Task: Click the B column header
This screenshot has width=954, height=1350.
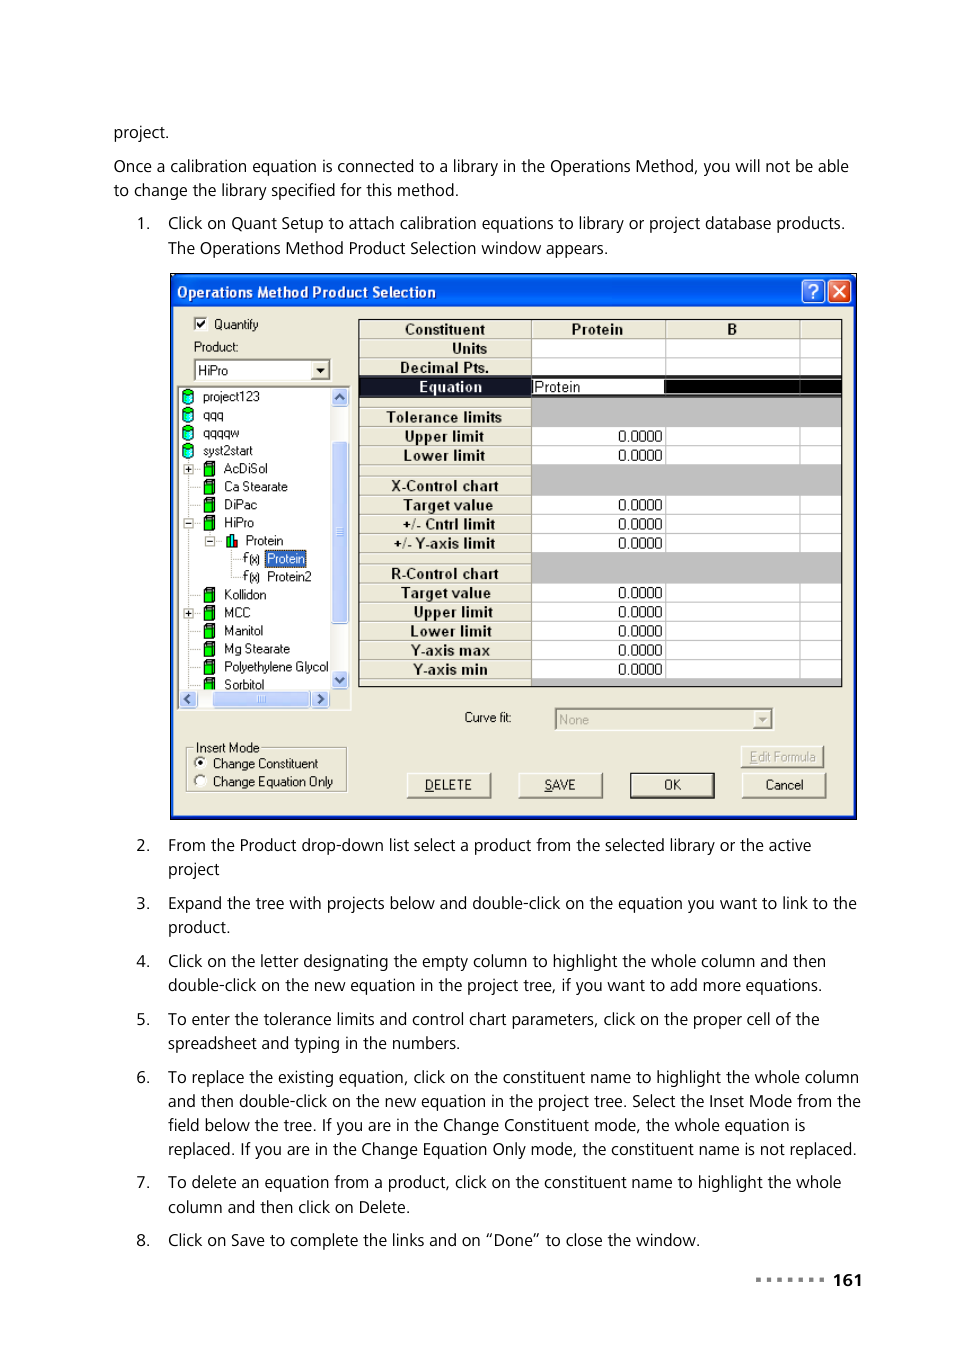Action: tap(732, 329)
